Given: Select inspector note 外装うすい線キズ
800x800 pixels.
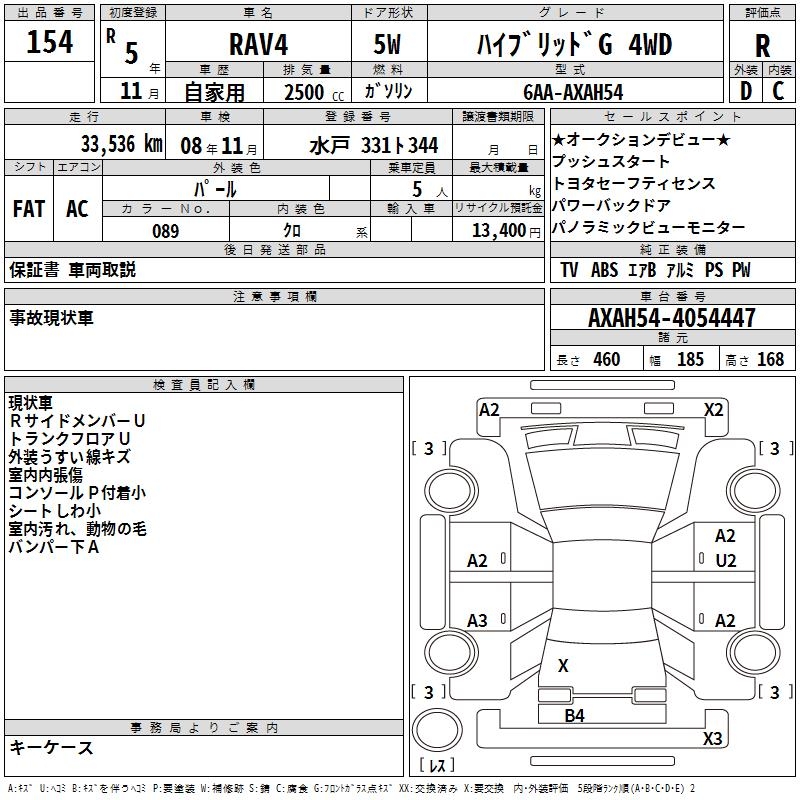Looking at the screenshot, I should pyautogui.click(x=69, y=457).
